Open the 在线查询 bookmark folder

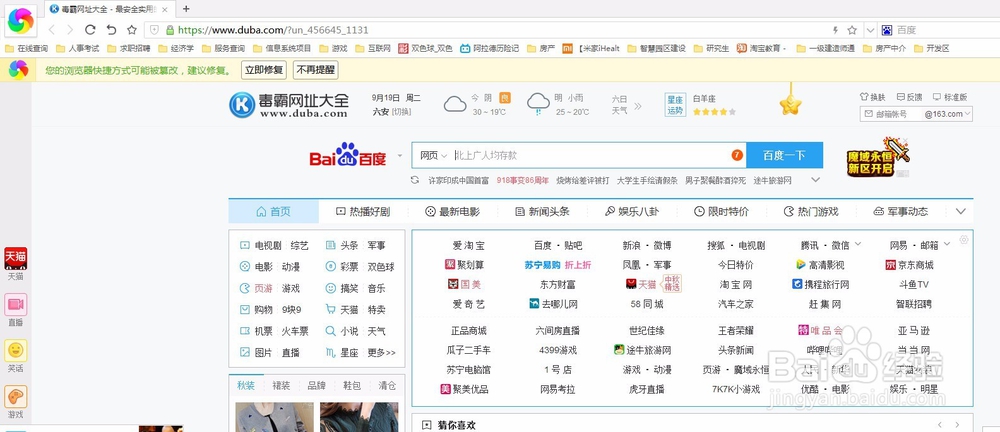click(x=26, y=48)
